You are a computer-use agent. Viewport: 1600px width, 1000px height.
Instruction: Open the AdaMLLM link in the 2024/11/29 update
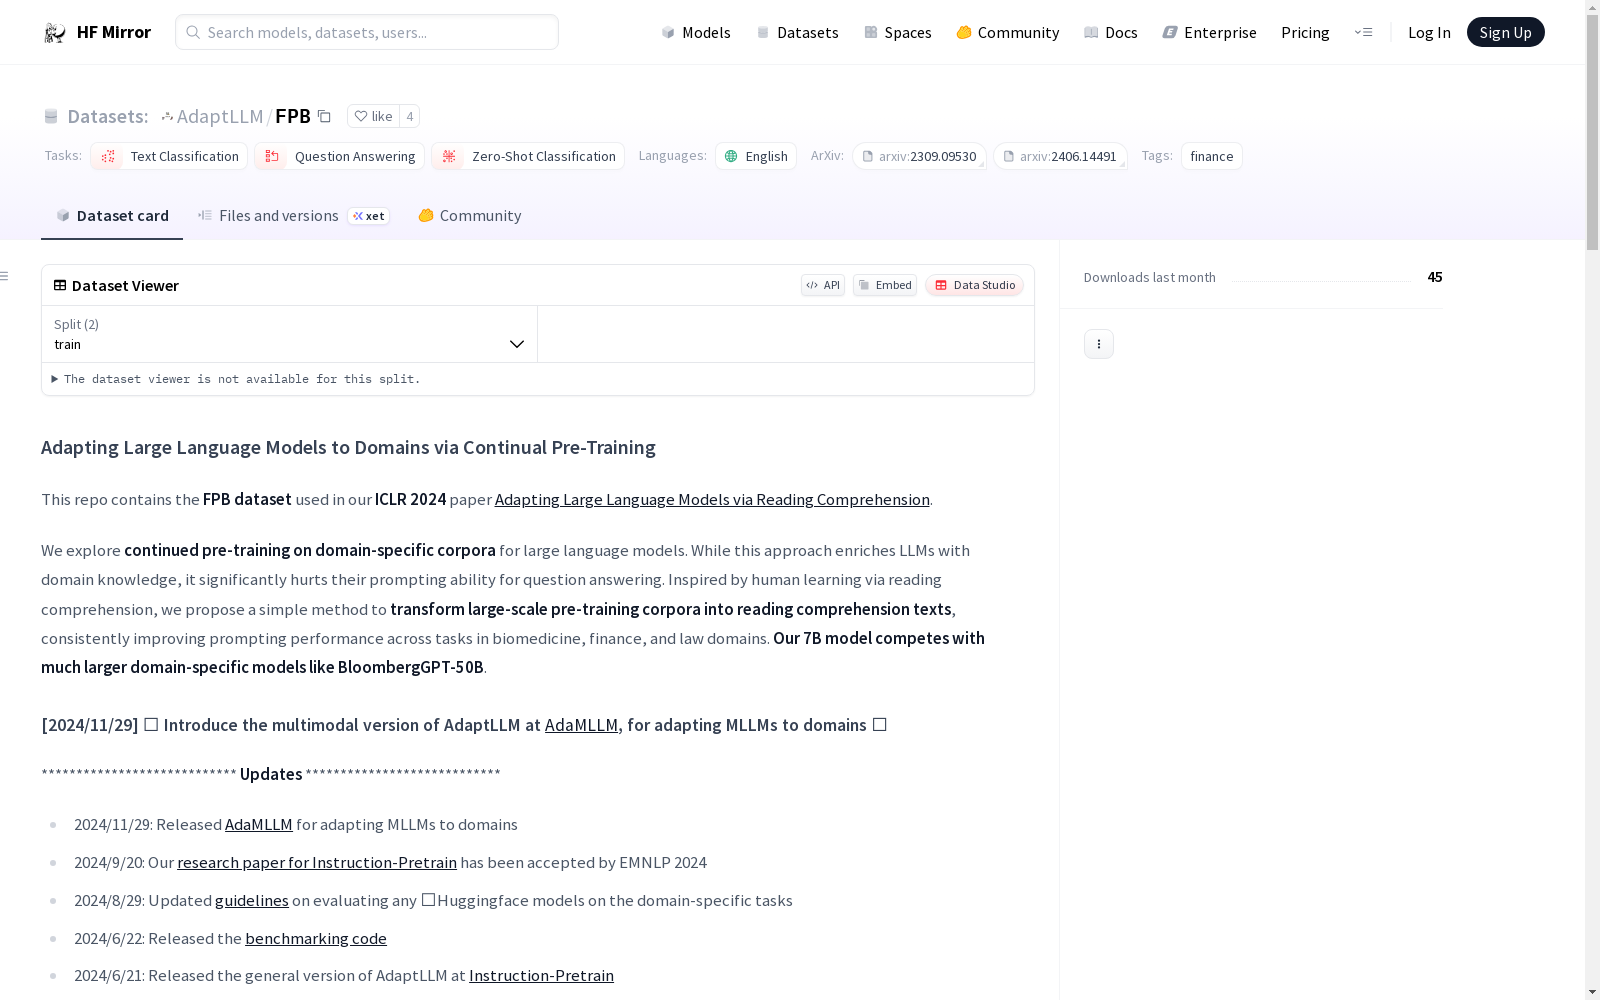pyautogui.click(x=259, y=824)
